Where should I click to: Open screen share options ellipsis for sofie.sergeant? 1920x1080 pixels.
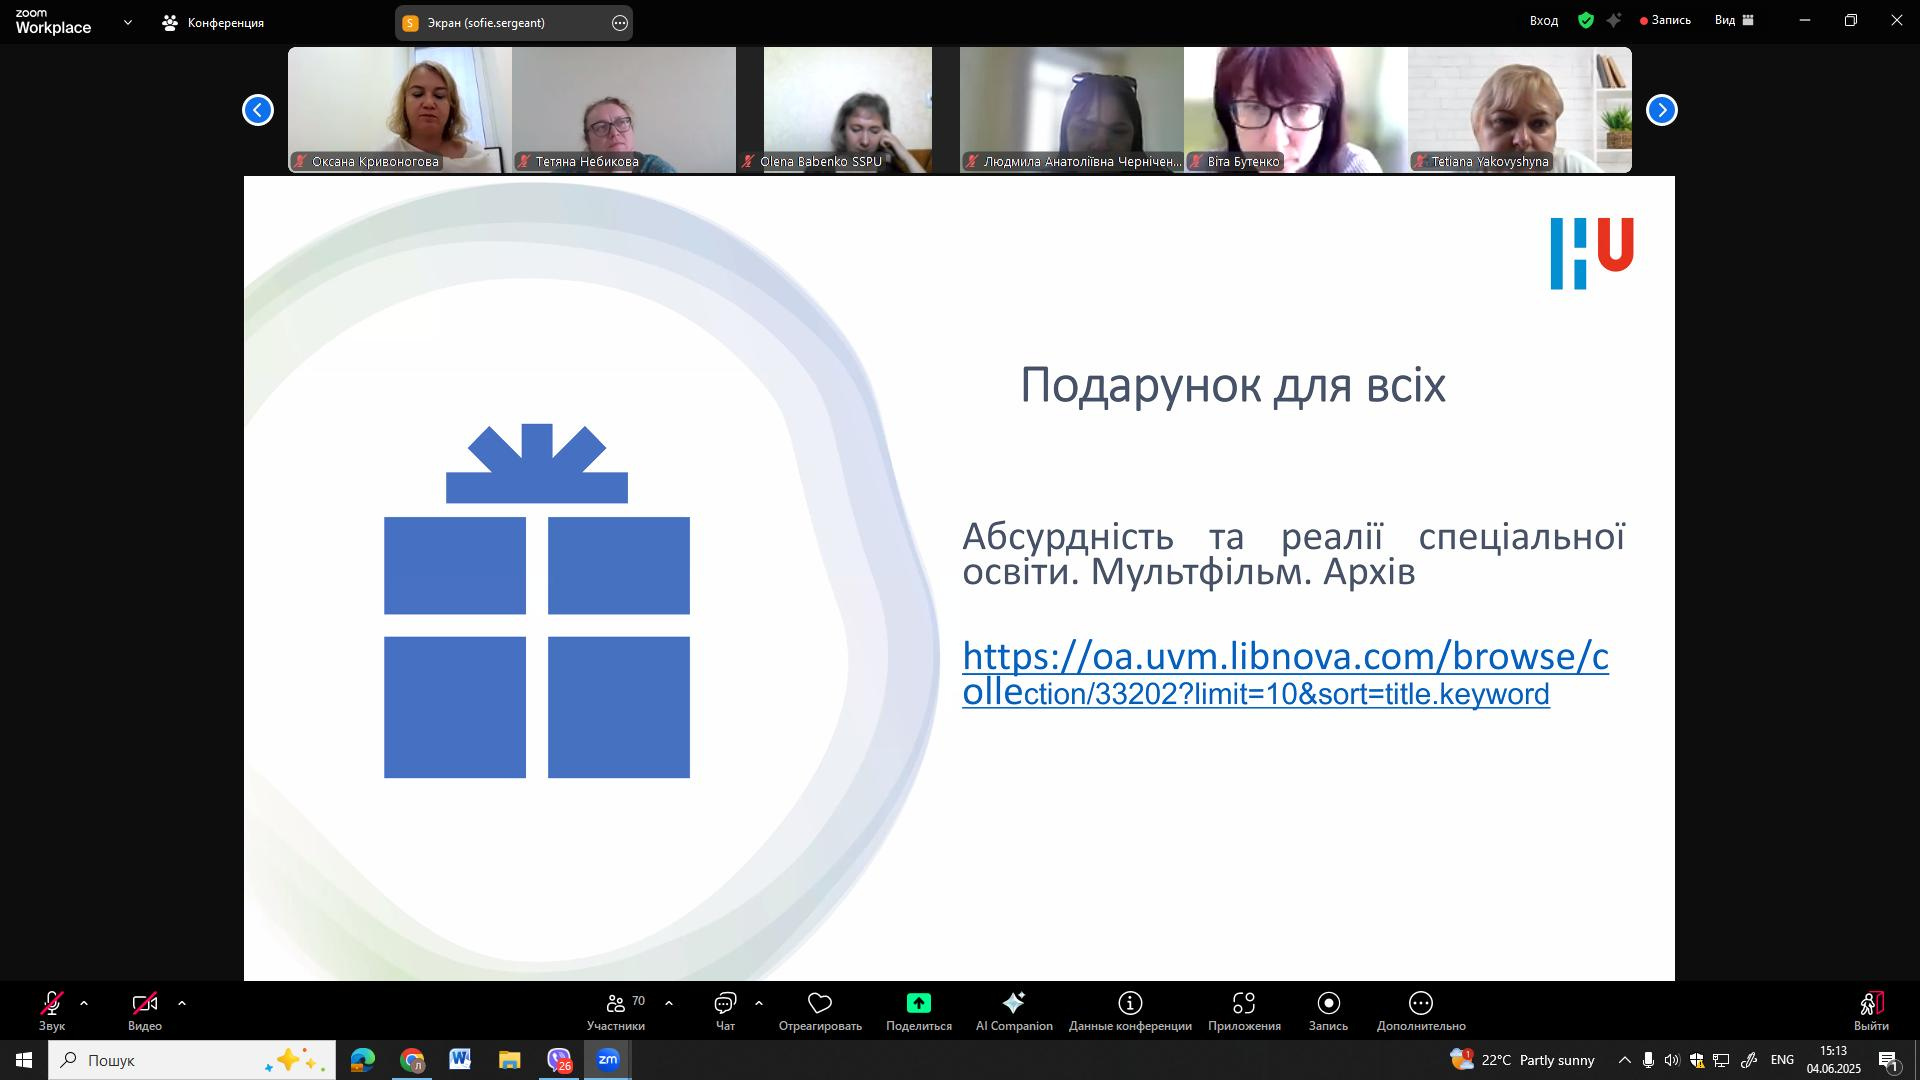[x=620, y=23]
